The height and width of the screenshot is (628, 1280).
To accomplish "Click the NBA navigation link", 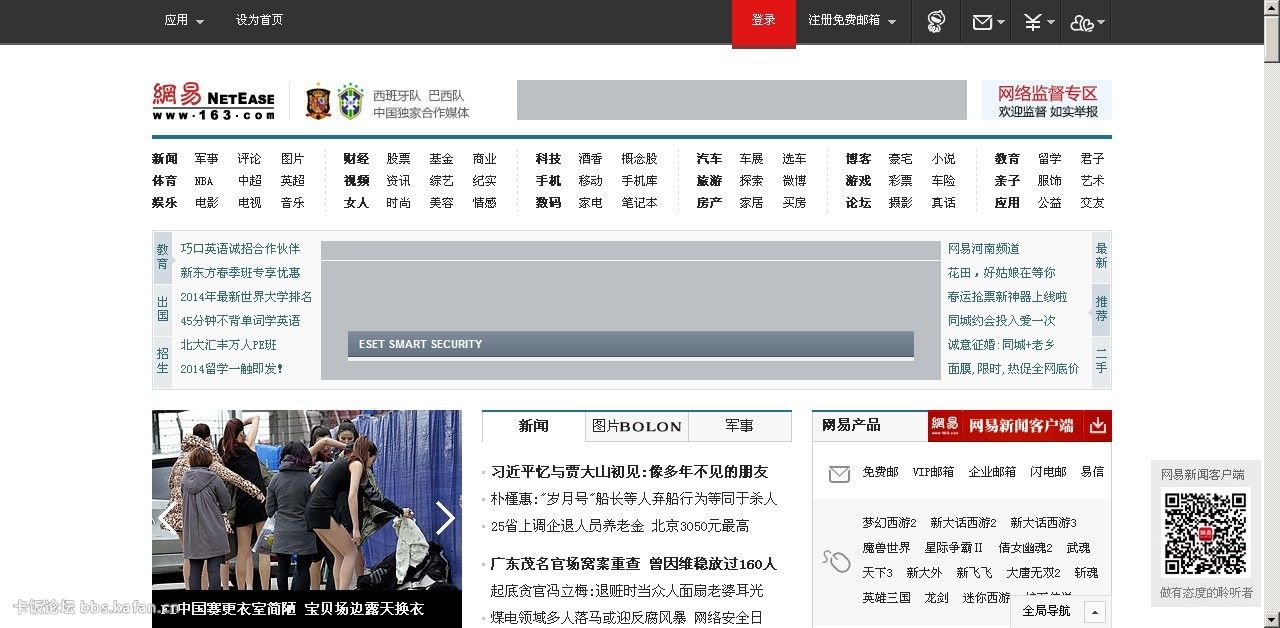I will coord(204,181).
